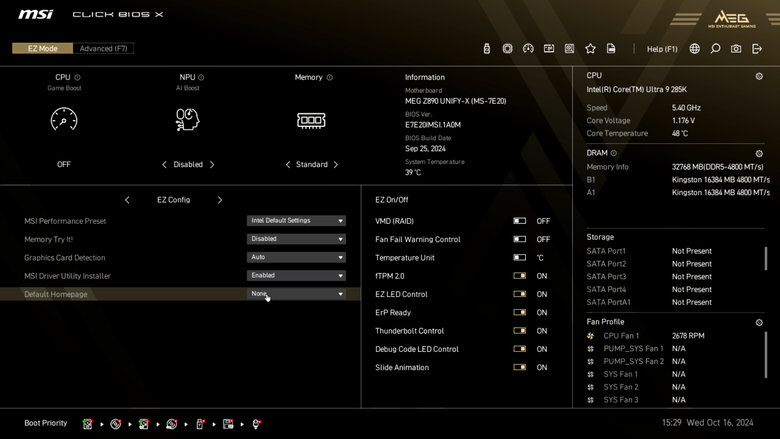780x439 pixels.
Task: Open CPU panel settings gear
Action: [x=759, y=76]
